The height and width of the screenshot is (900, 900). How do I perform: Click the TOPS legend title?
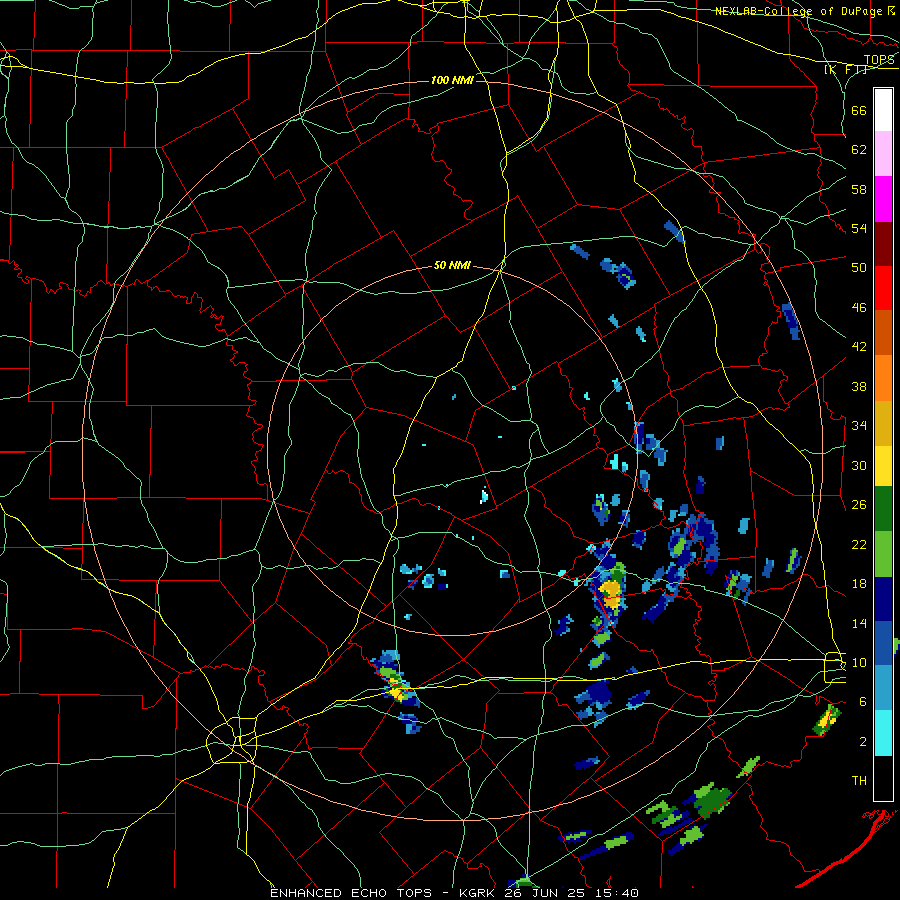point(879,59)
